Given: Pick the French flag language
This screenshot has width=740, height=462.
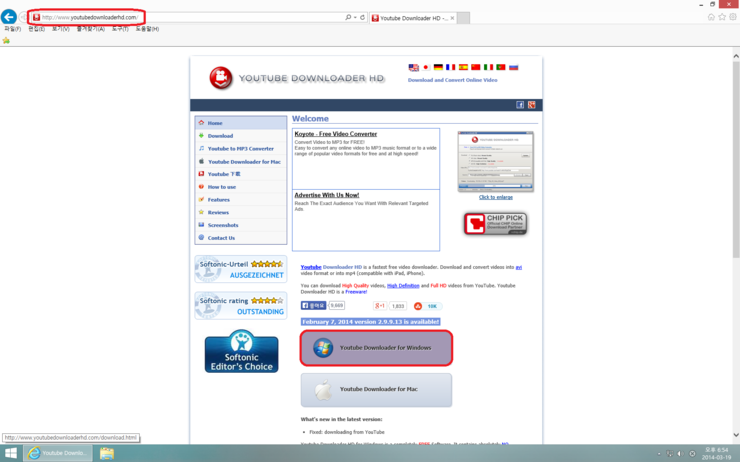Looking at the screenshot, I should [x=451, y=67].
